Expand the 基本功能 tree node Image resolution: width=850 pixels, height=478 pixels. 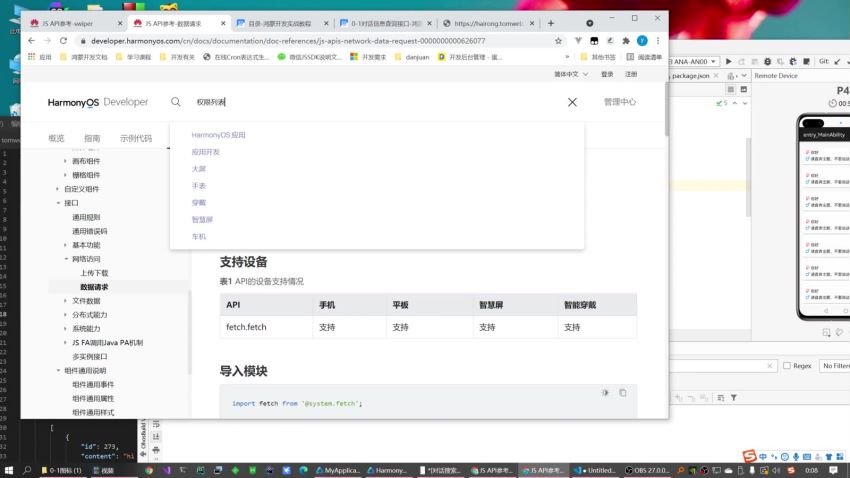pos(66,245)
